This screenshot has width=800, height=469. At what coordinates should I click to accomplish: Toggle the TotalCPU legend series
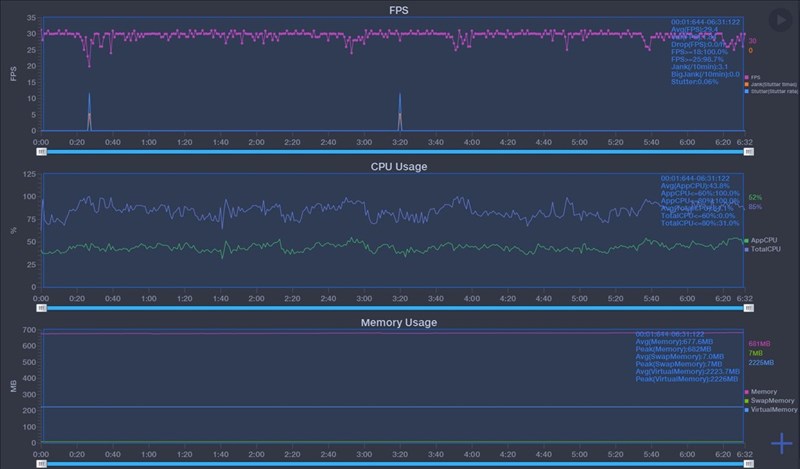click(x=762, y=249)
